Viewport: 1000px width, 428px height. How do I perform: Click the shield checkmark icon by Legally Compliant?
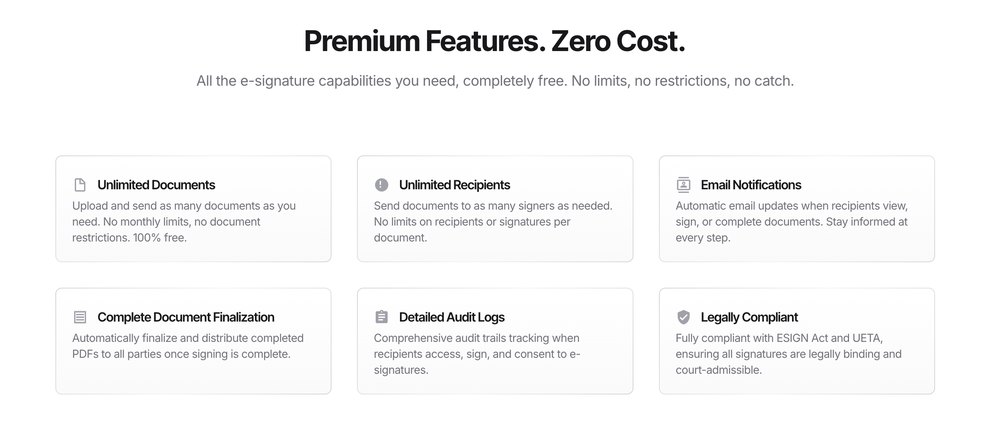tap(683, 317)
